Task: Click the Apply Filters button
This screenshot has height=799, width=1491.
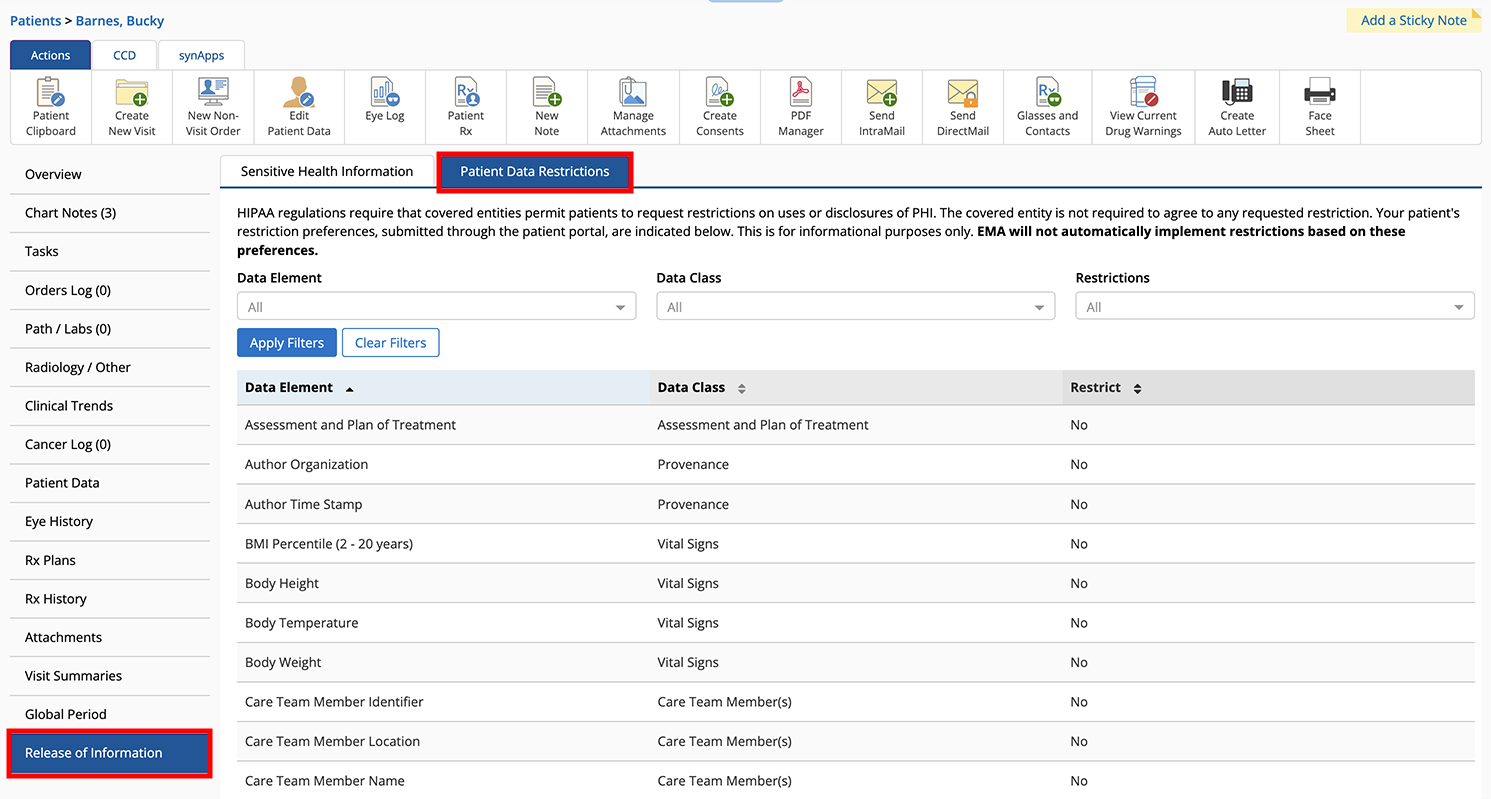Action: coord(287,343)
